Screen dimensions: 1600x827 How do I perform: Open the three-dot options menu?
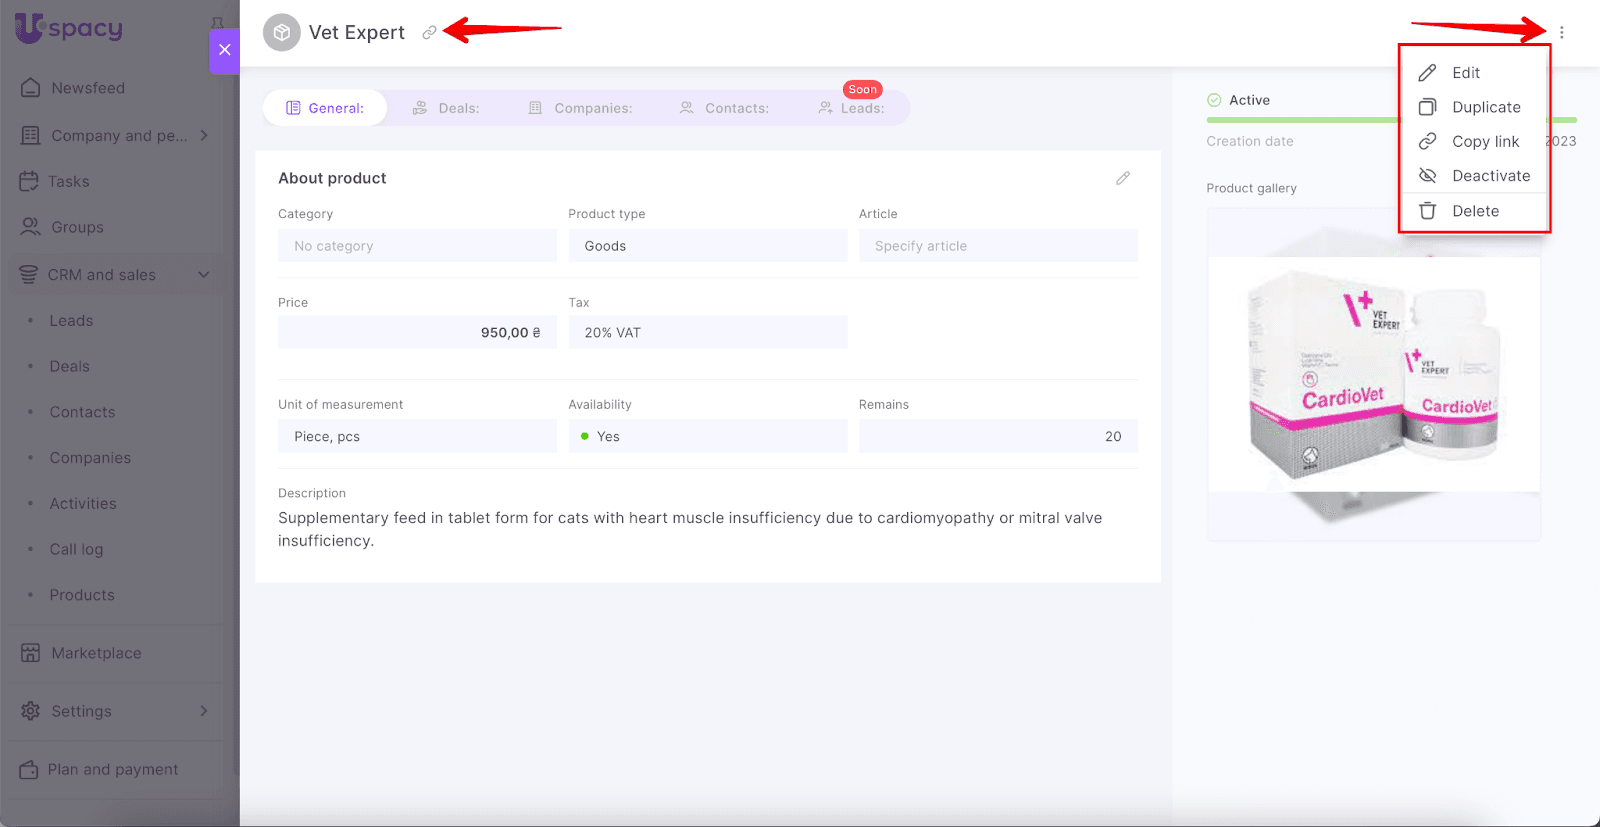pos(1561,33)
